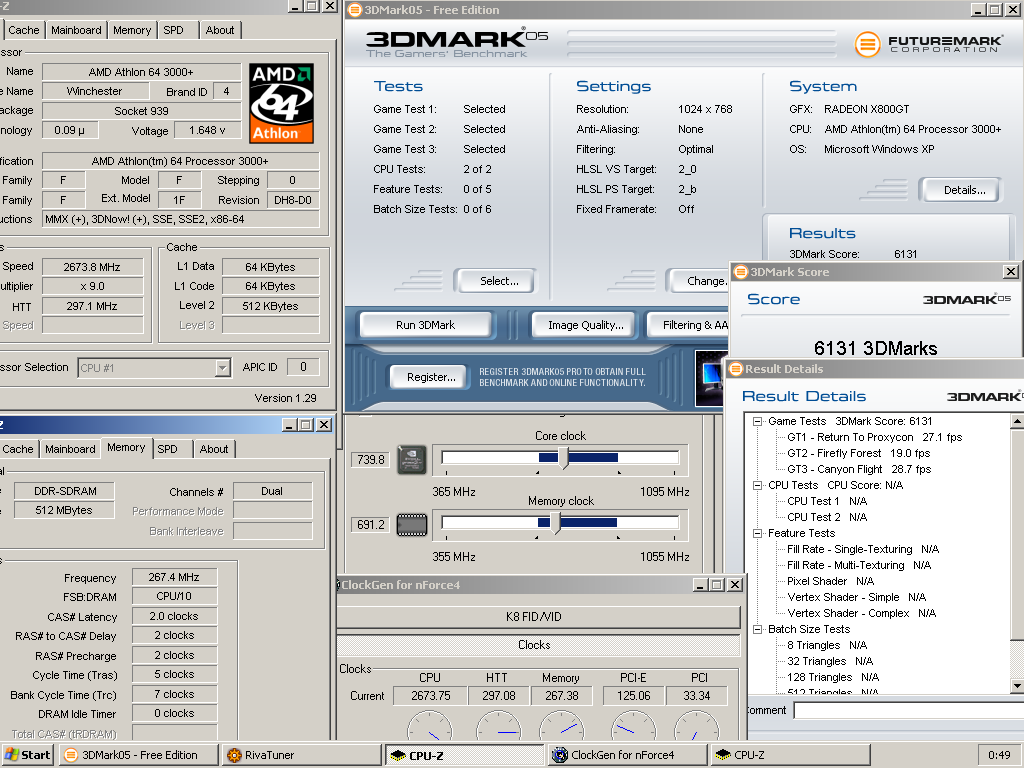Open the About tab in the upper CPU-Z window

(x=219, y=30)
